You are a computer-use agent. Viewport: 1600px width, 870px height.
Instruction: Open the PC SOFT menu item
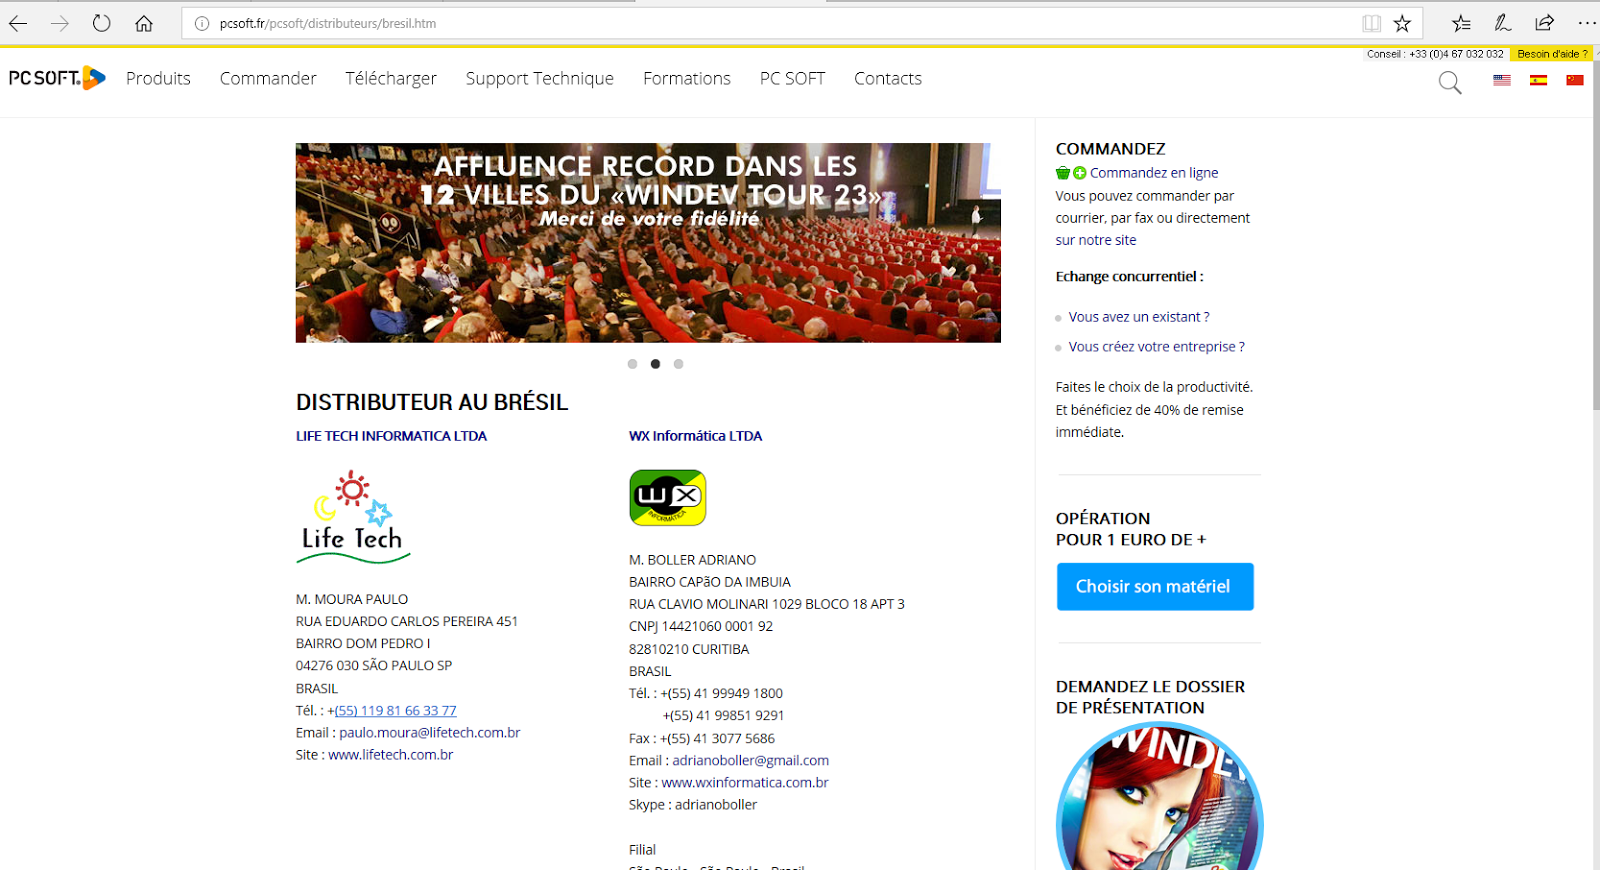tap(792, 78)
